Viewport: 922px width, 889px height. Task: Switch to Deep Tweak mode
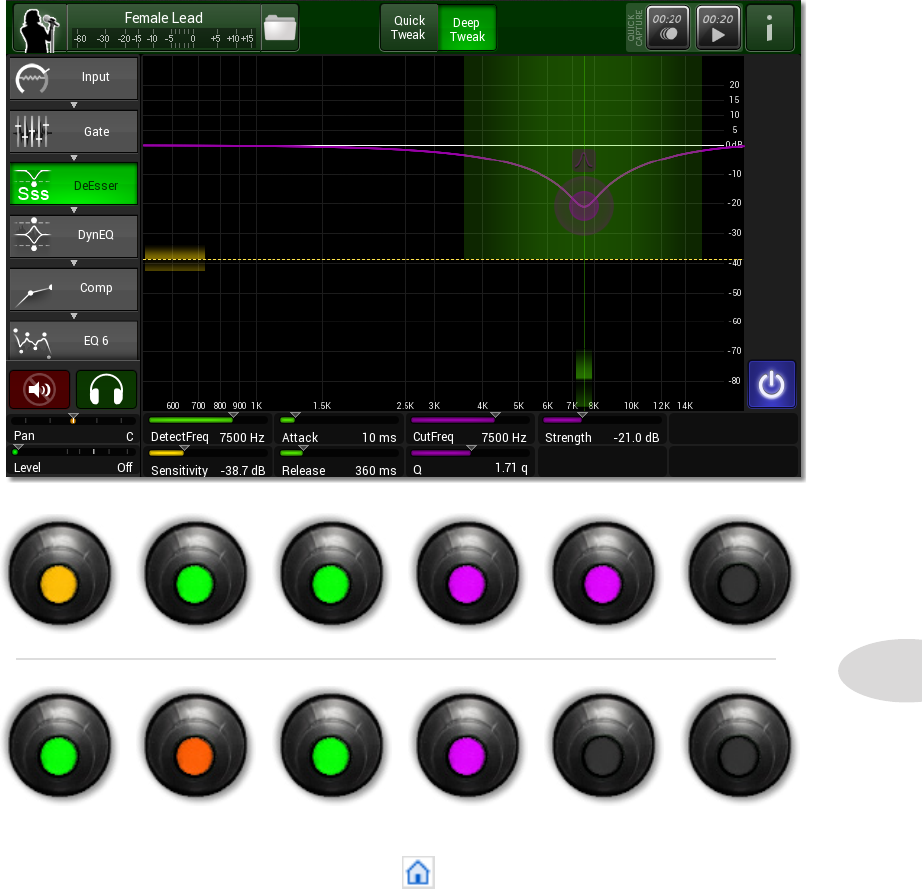click(467, 28)
